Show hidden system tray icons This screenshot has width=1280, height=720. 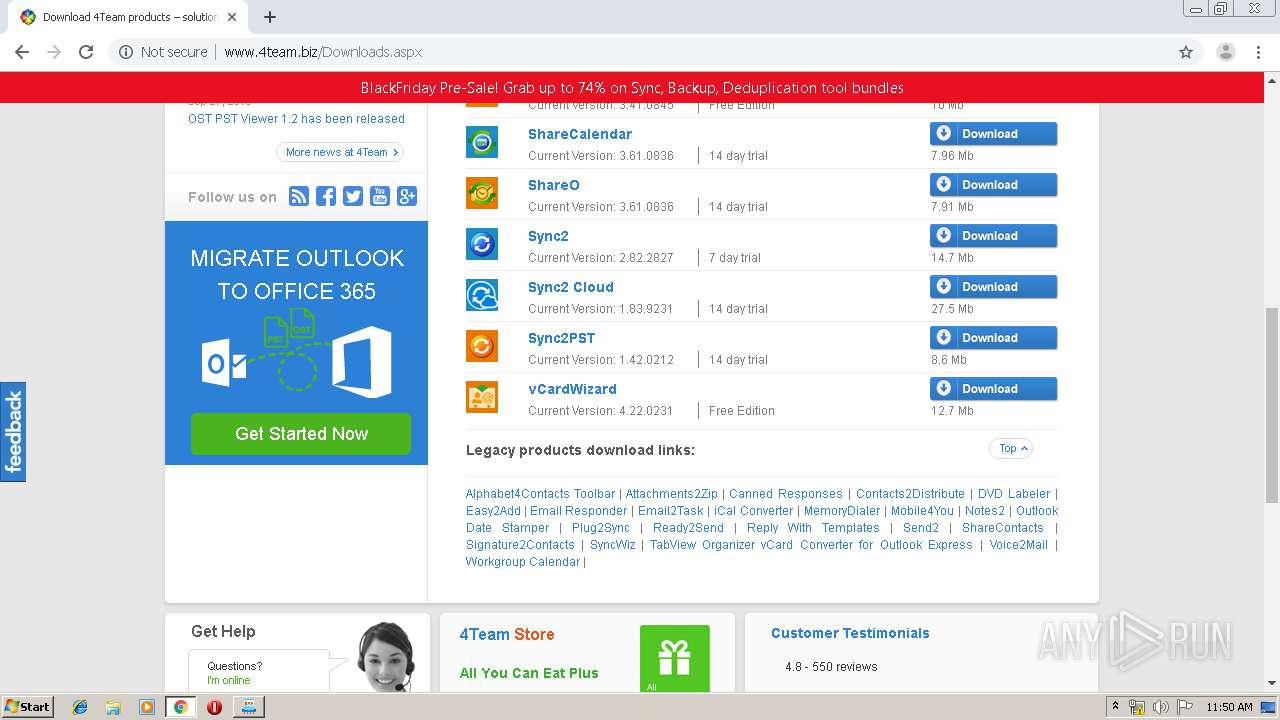[1115, 707]
